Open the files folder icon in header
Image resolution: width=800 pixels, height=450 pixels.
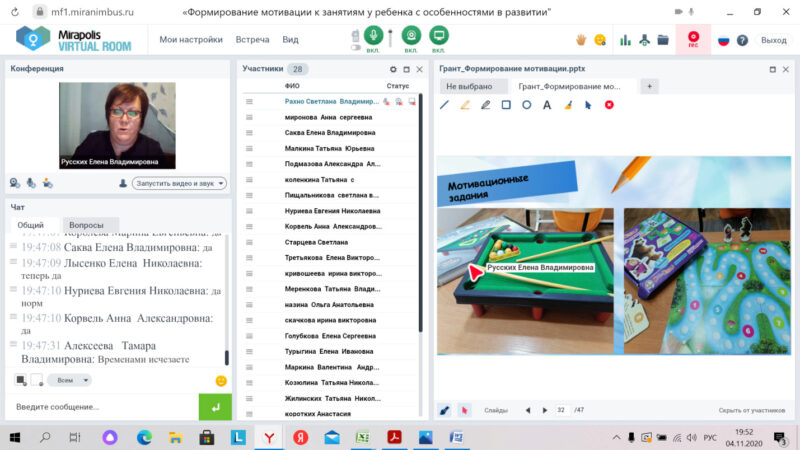663,40
